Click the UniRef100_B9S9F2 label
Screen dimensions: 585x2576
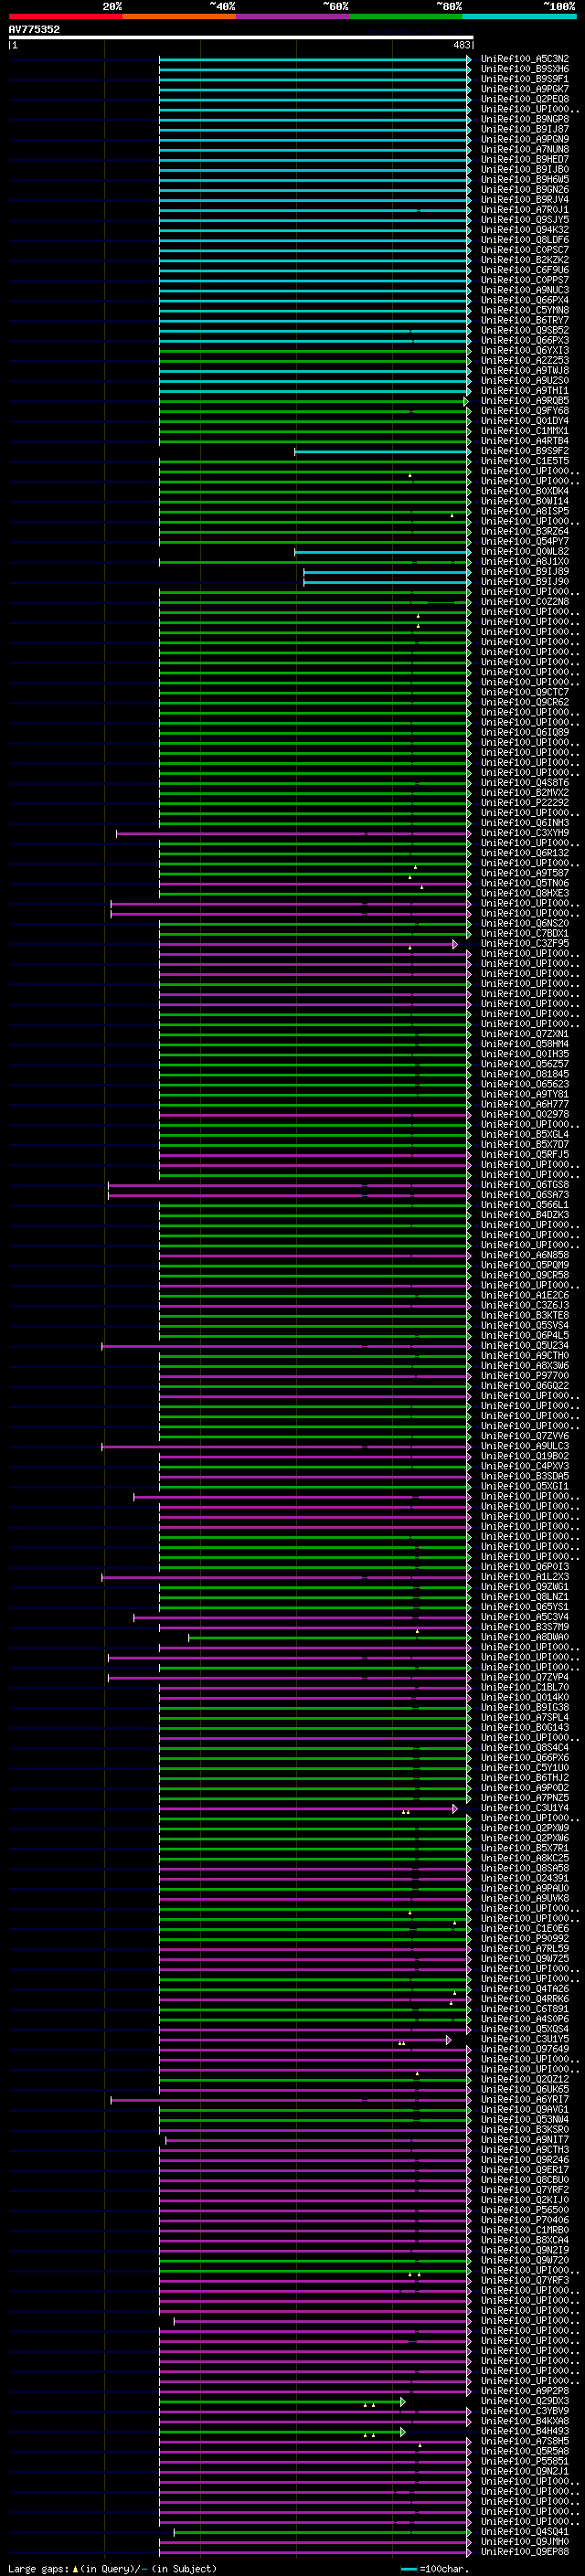(x=525, y=451)
